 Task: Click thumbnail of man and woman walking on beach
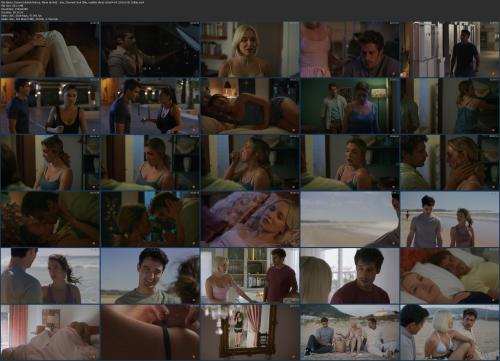point(449,219)
